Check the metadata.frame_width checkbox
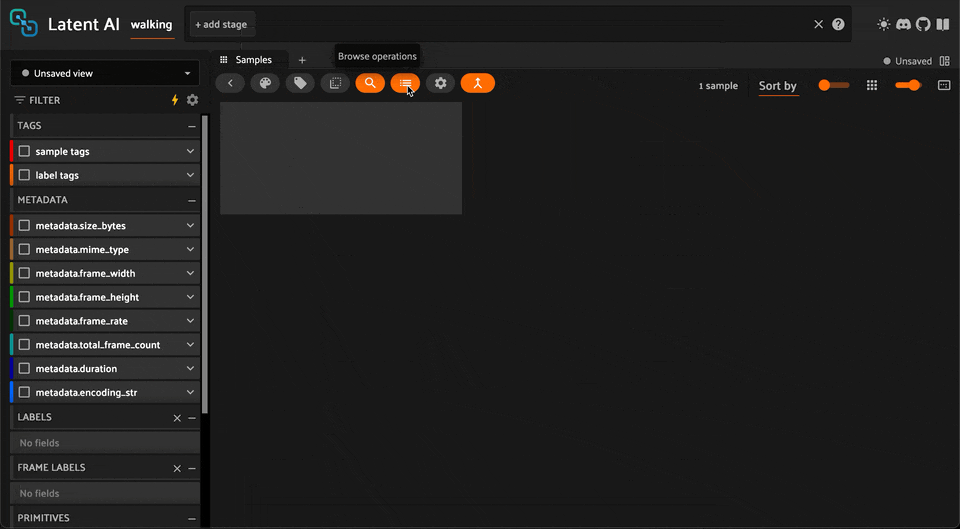The image size is (960, 529). tap(24, 273)
